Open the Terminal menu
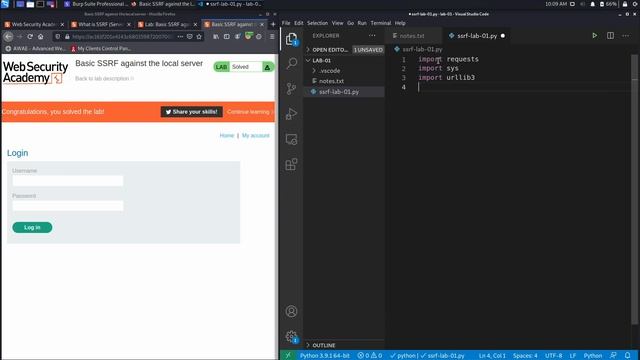 pyautogui.click(x=380, y=23)
